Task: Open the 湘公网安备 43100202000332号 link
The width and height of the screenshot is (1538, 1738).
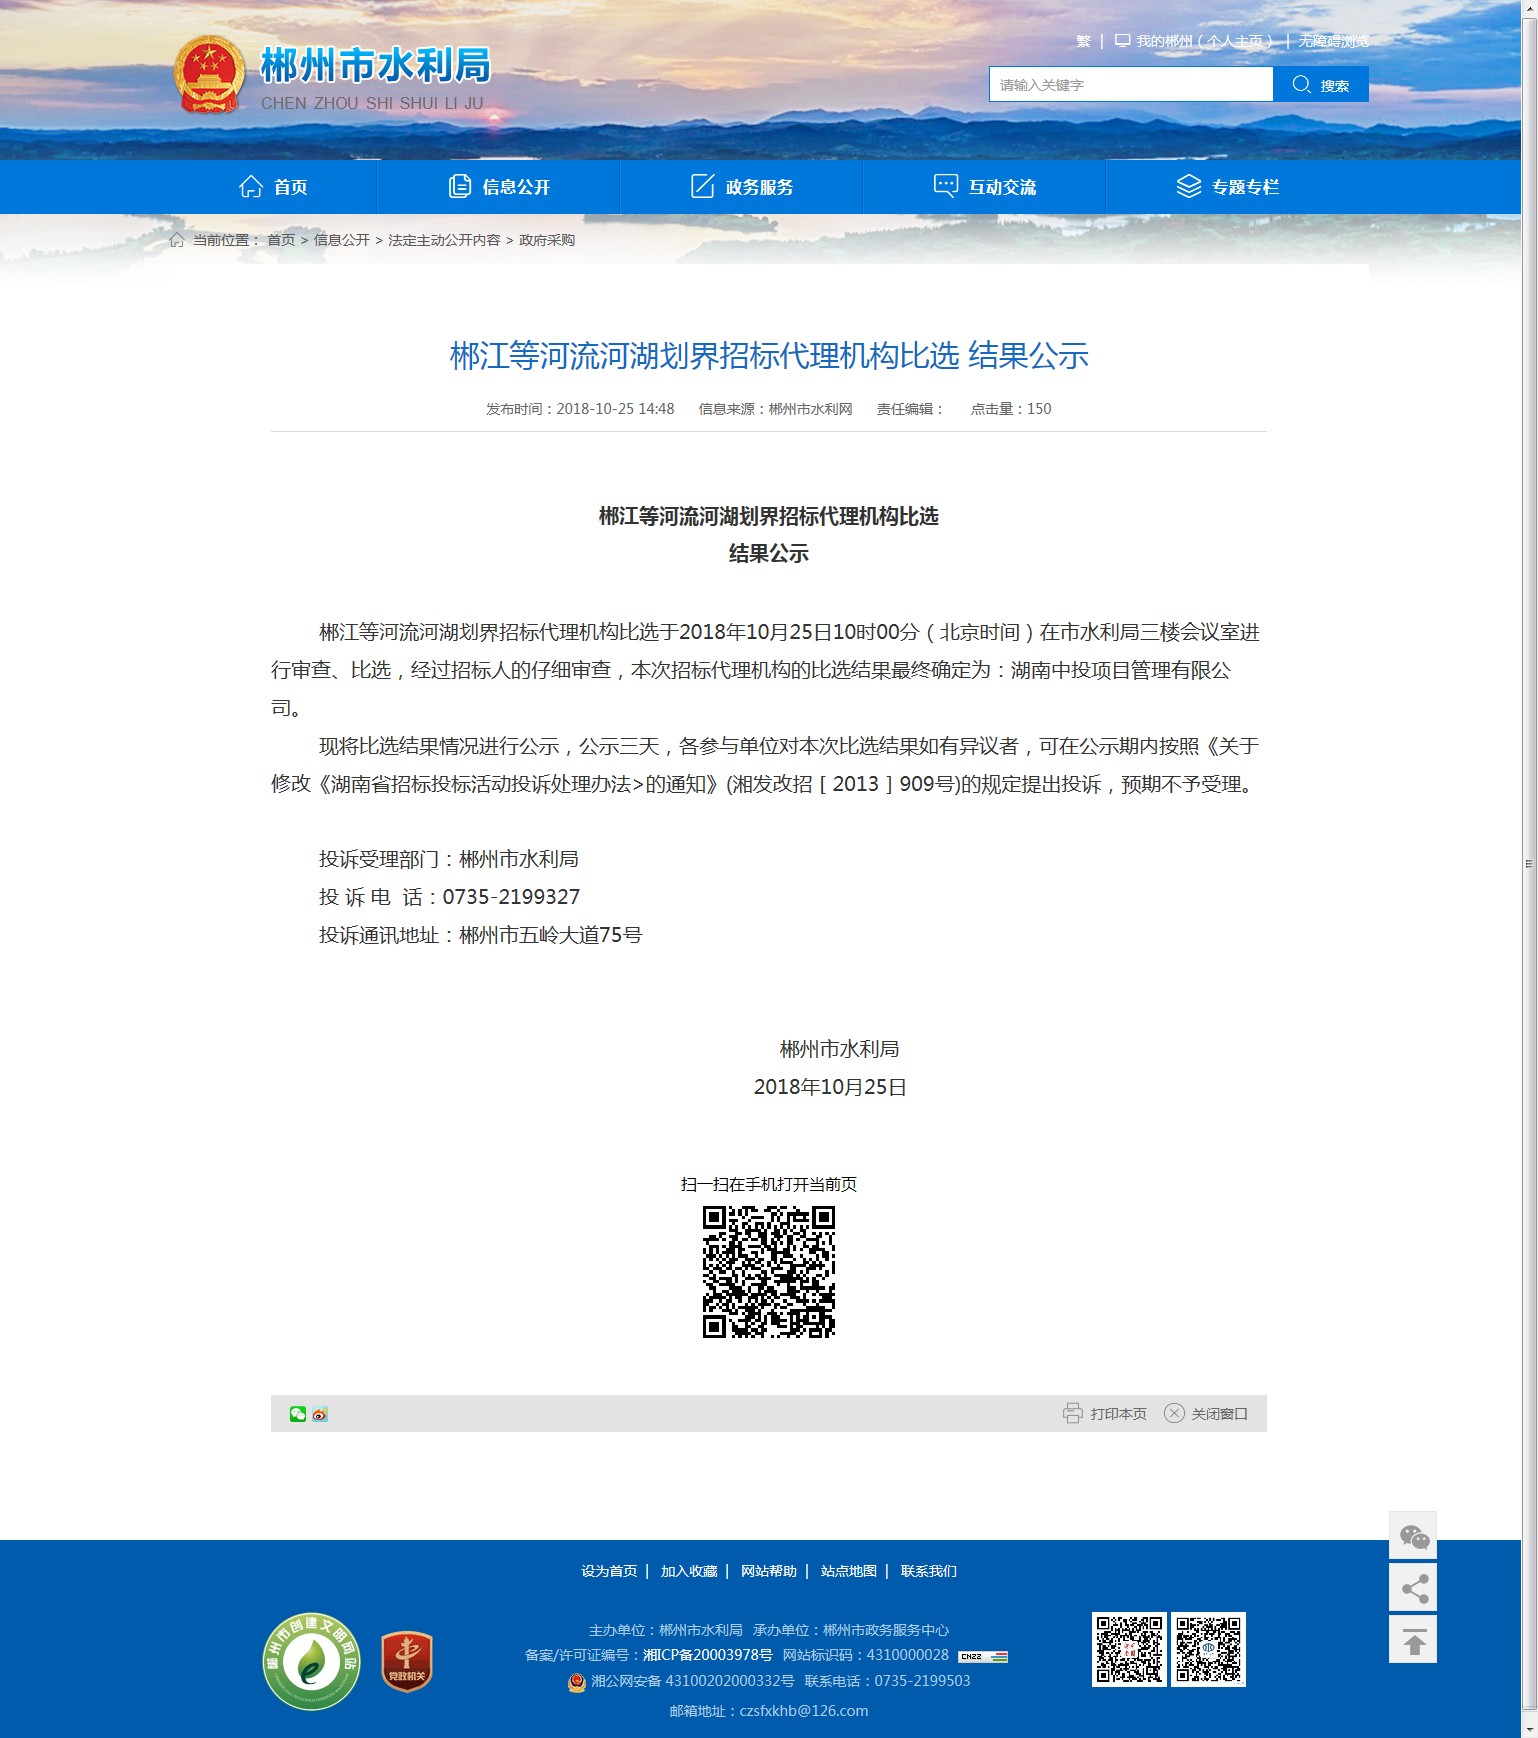Action: (693, 1681)
